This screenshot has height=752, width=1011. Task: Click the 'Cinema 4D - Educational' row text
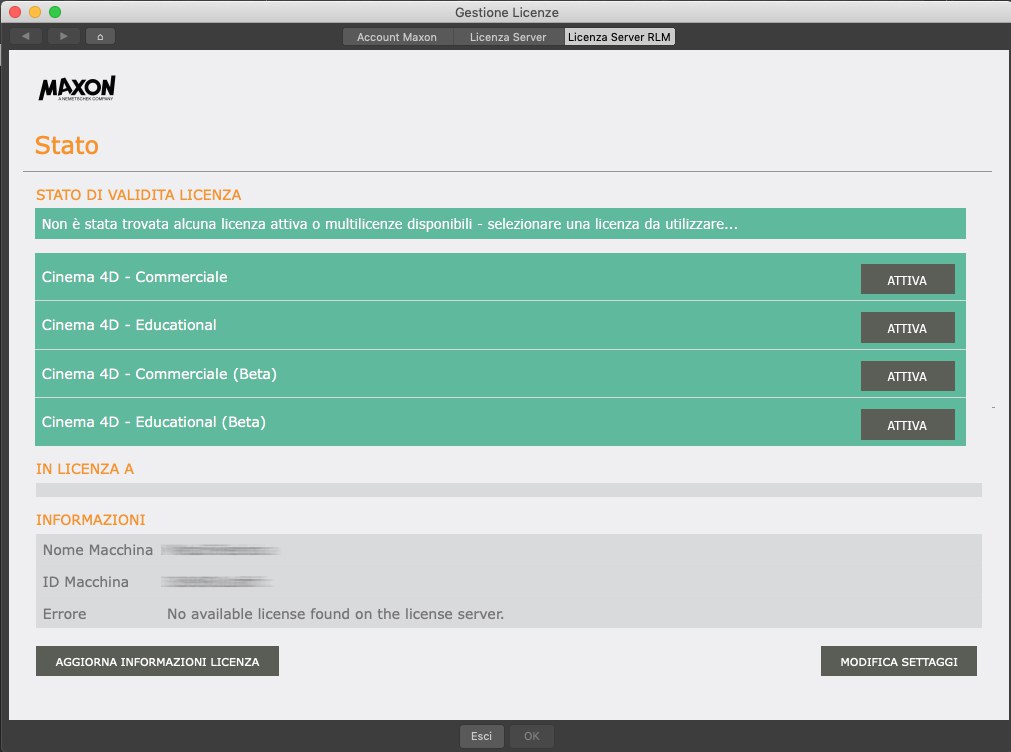click(129, 325)
